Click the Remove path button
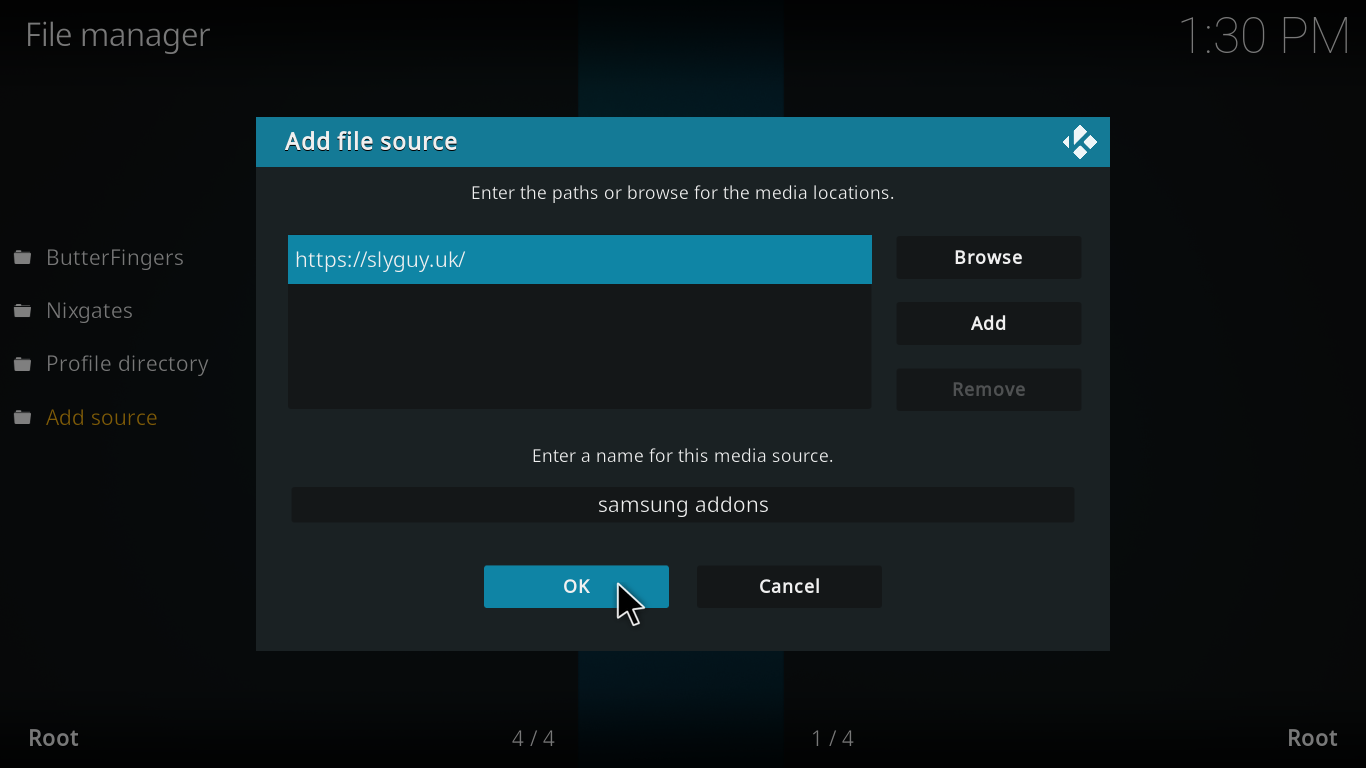 point(988,389)
